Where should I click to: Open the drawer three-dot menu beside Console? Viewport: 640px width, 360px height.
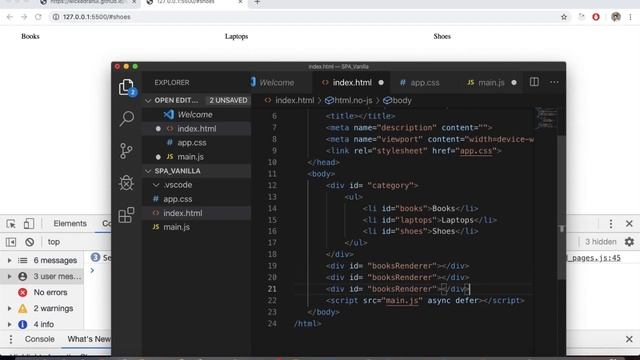pyautogui.click(x=11, y=339)
